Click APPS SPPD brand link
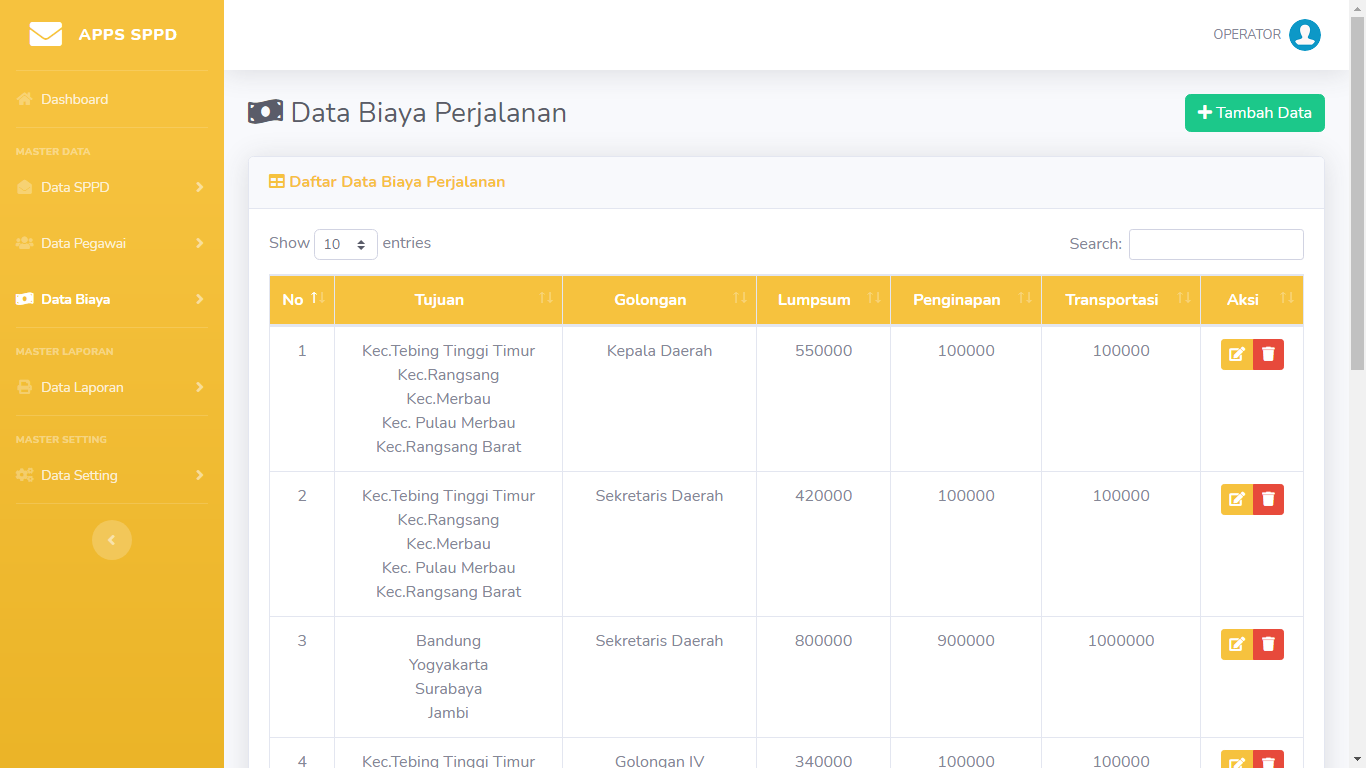Screen dimensions: 1366x768 point(128,35)
